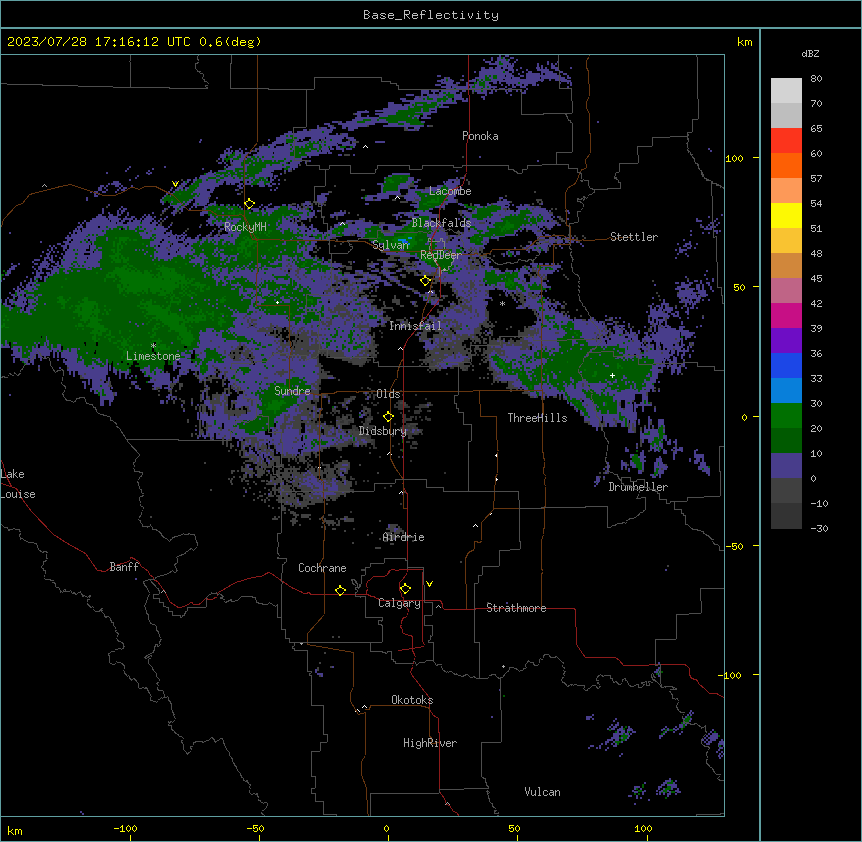Select the violet 36-39 dBZ legend swatch
Viewport: 862px width, 842px height.
pos(786,341)
